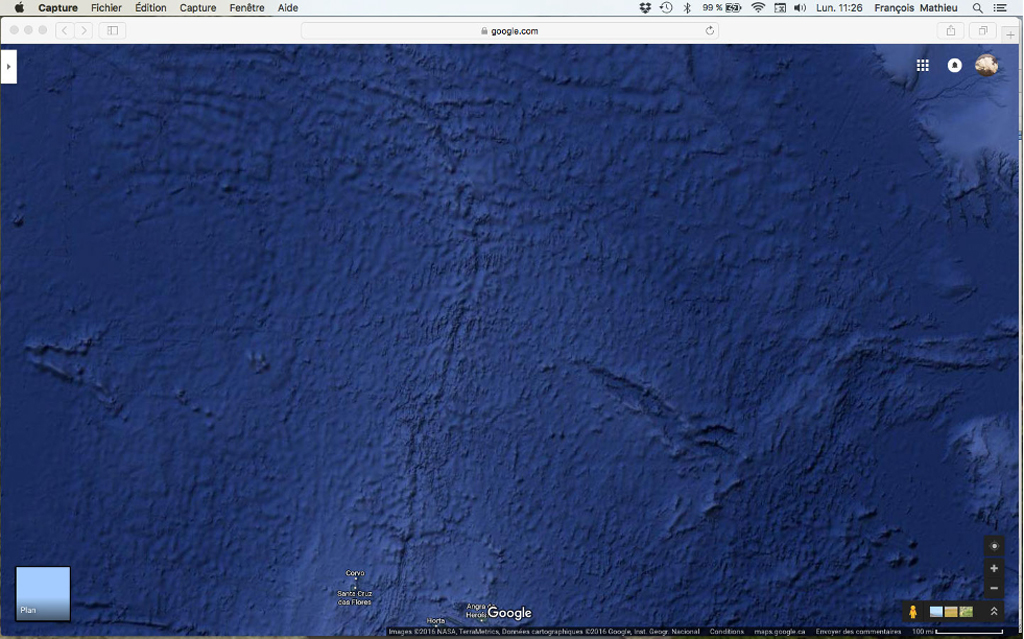
Task: Open the Google apps grid
Action: point(922,66)
